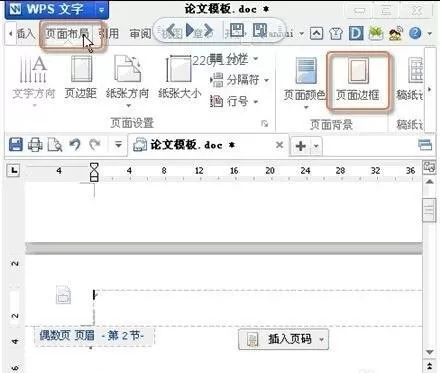Undo the last action
The image size is (440, 373).
[75, 145]
